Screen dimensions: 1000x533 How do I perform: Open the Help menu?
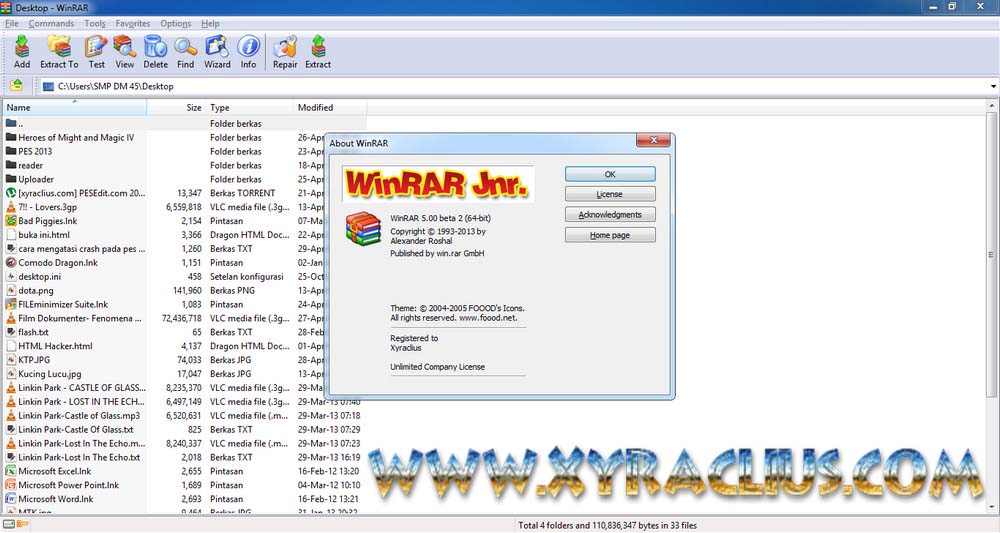(x=210, y=24)
